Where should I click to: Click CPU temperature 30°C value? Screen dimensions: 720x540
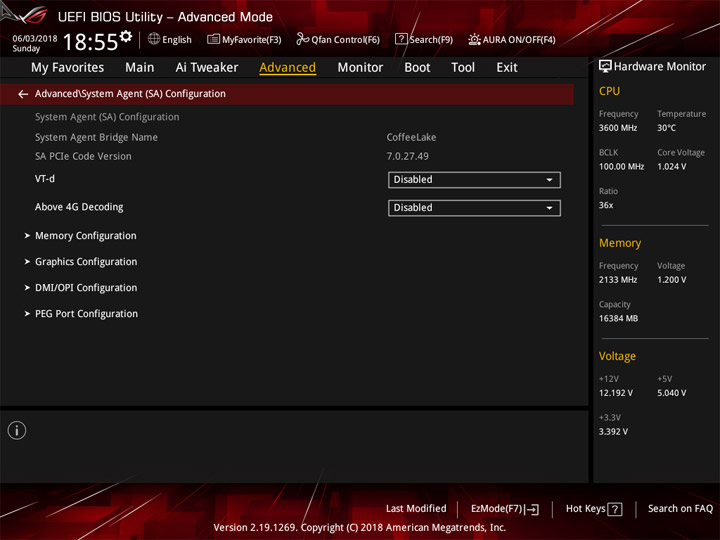click(666, 128)
